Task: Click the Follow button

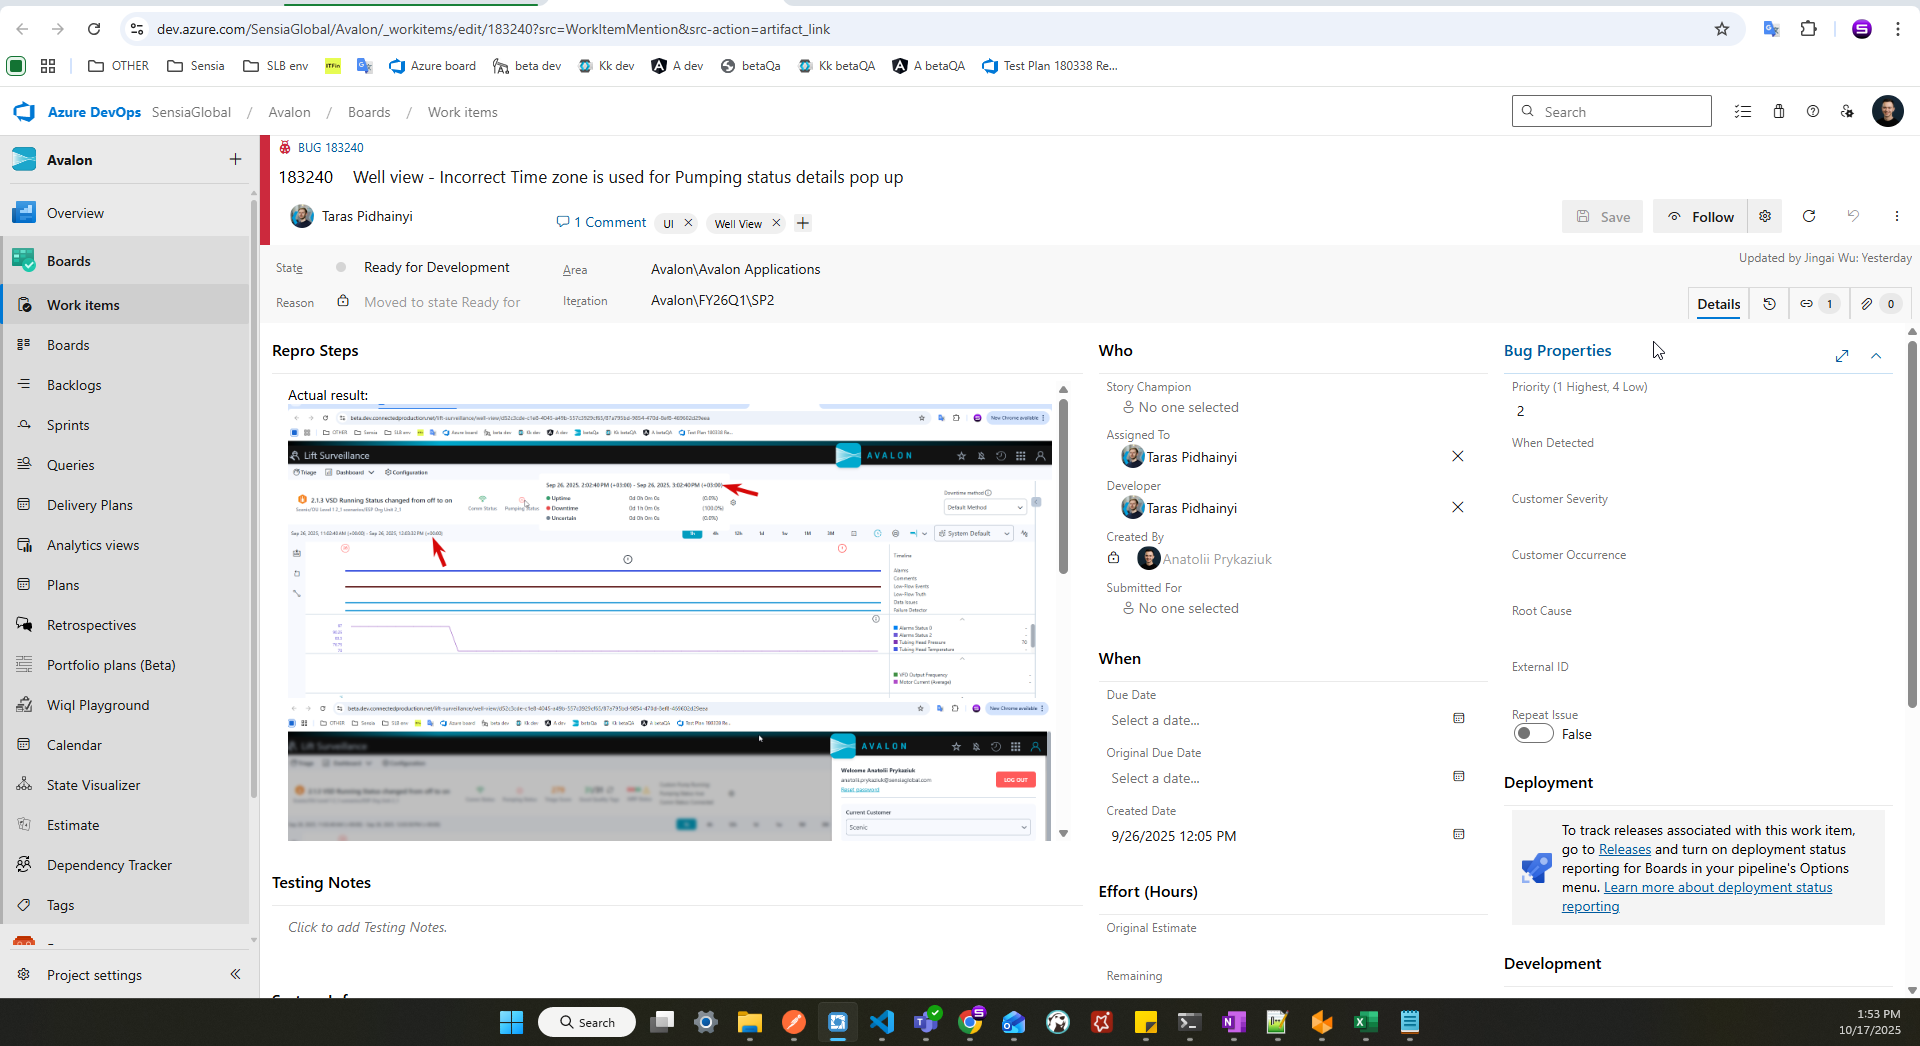Action: click(x=1700, y=216)
